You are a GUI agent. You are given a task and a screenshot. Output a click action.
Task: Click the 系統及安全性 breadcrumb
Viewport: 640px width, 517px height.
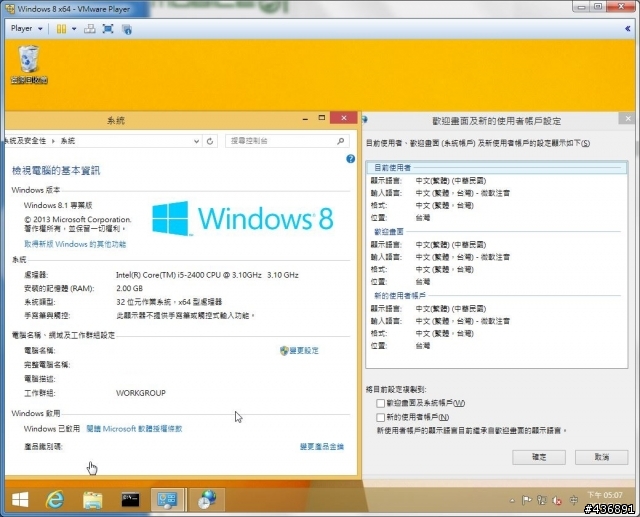[x=25, y=141]
